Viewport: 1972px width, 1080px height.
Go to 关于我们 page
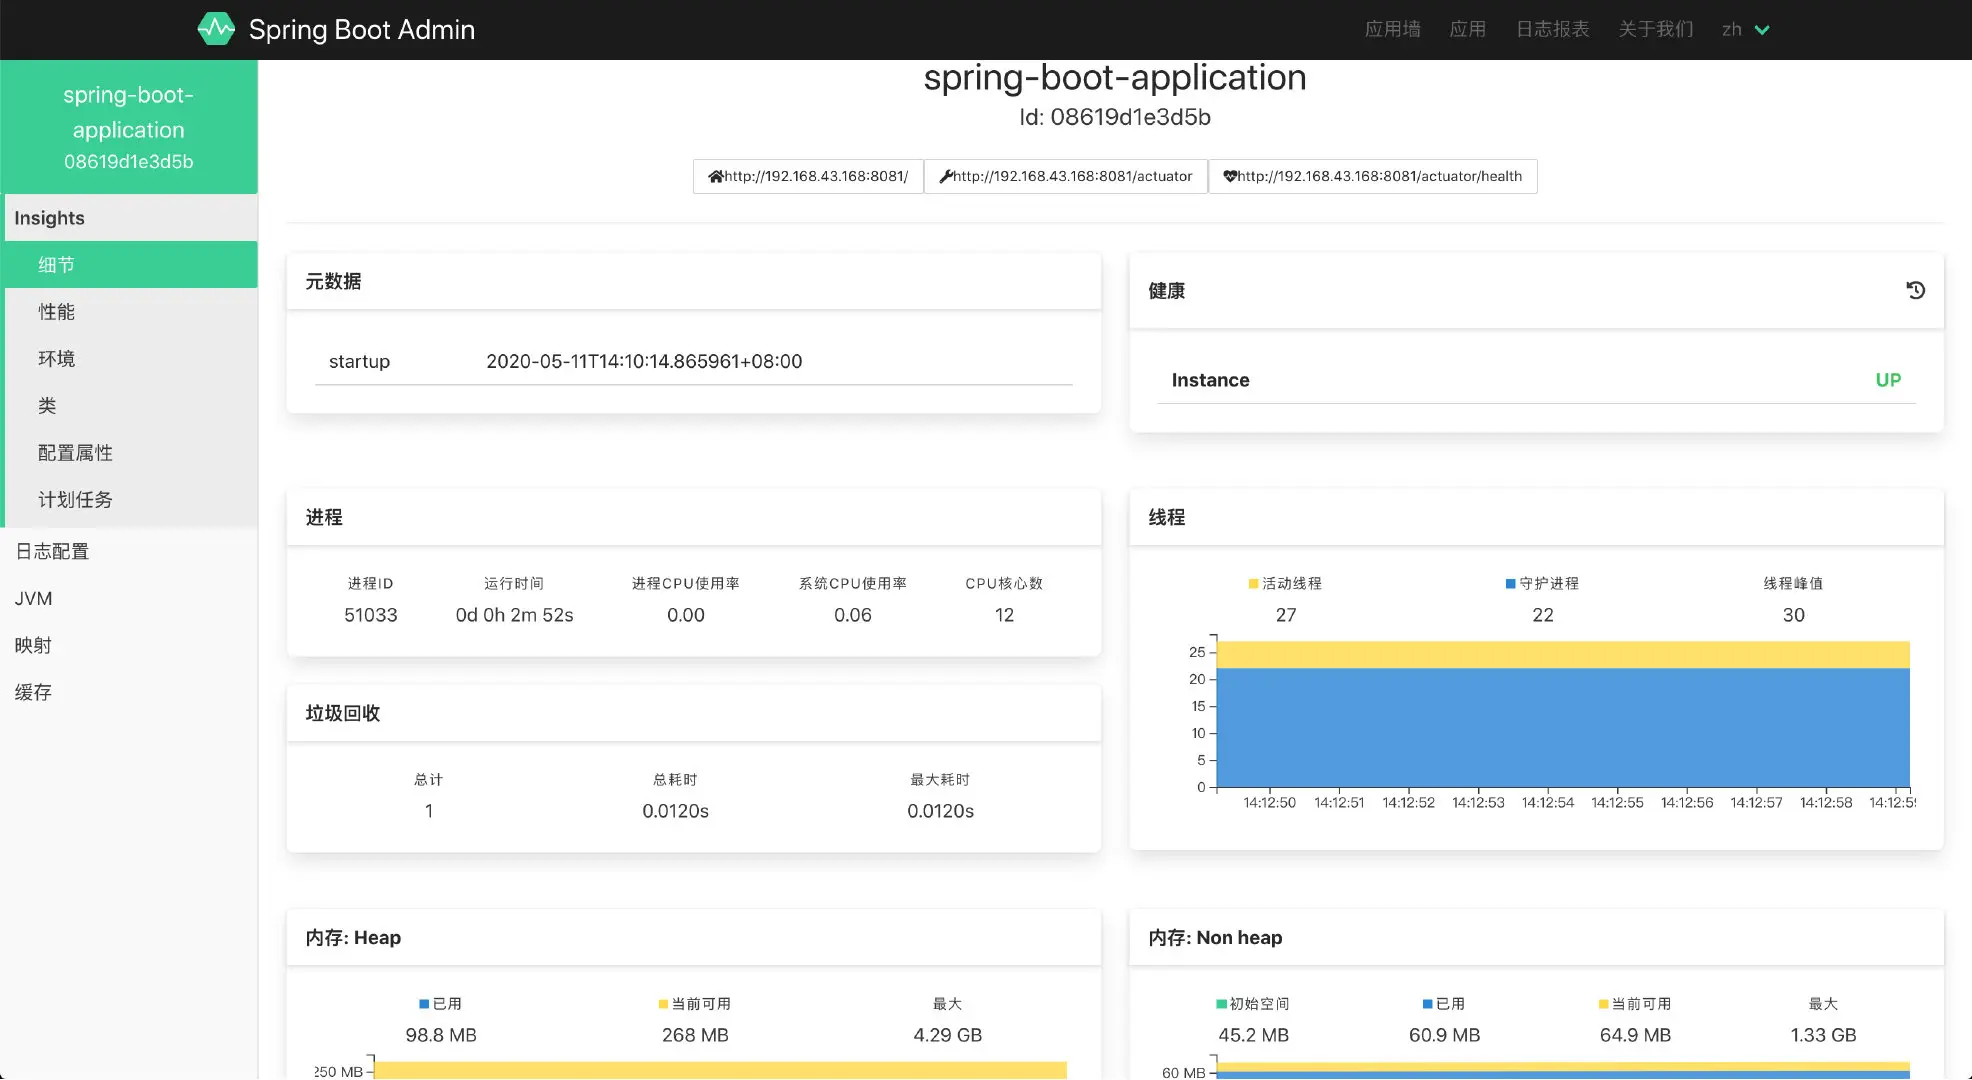click(x=1656, y=30)
